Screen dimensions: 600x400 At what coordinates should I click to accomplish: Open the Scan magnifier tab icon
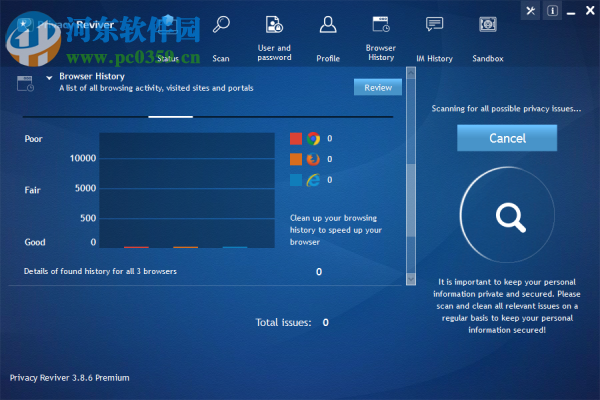tap(221, 24)
